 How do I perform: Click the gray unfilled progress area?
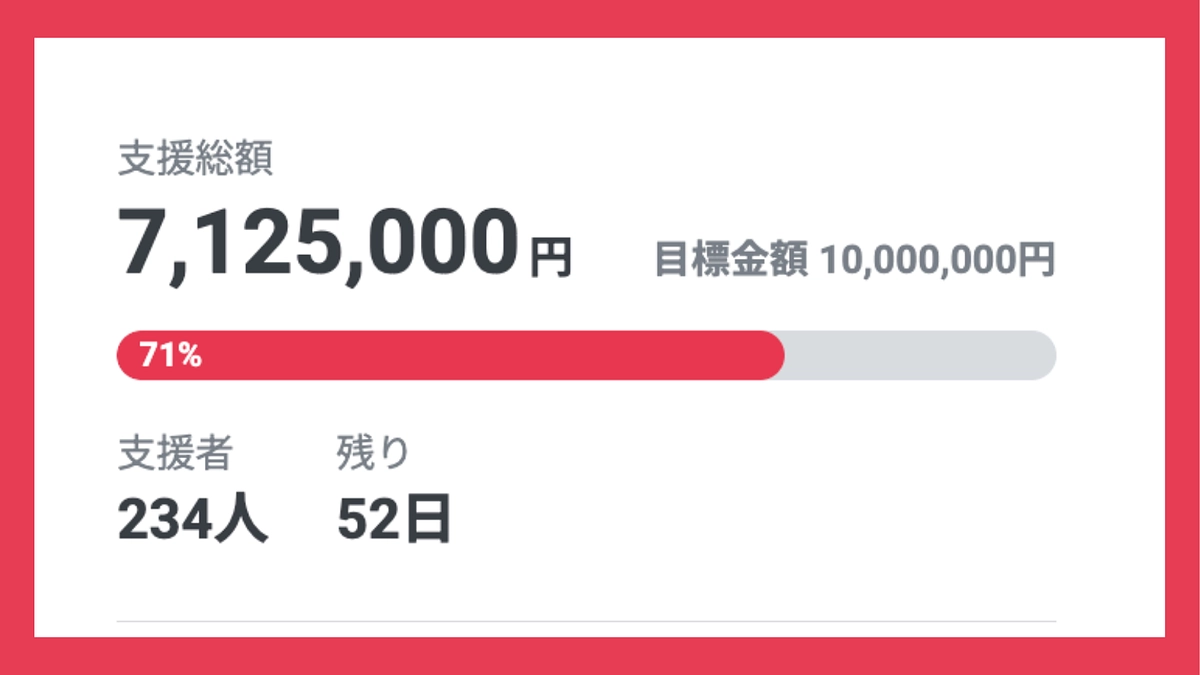pos(920,355)
